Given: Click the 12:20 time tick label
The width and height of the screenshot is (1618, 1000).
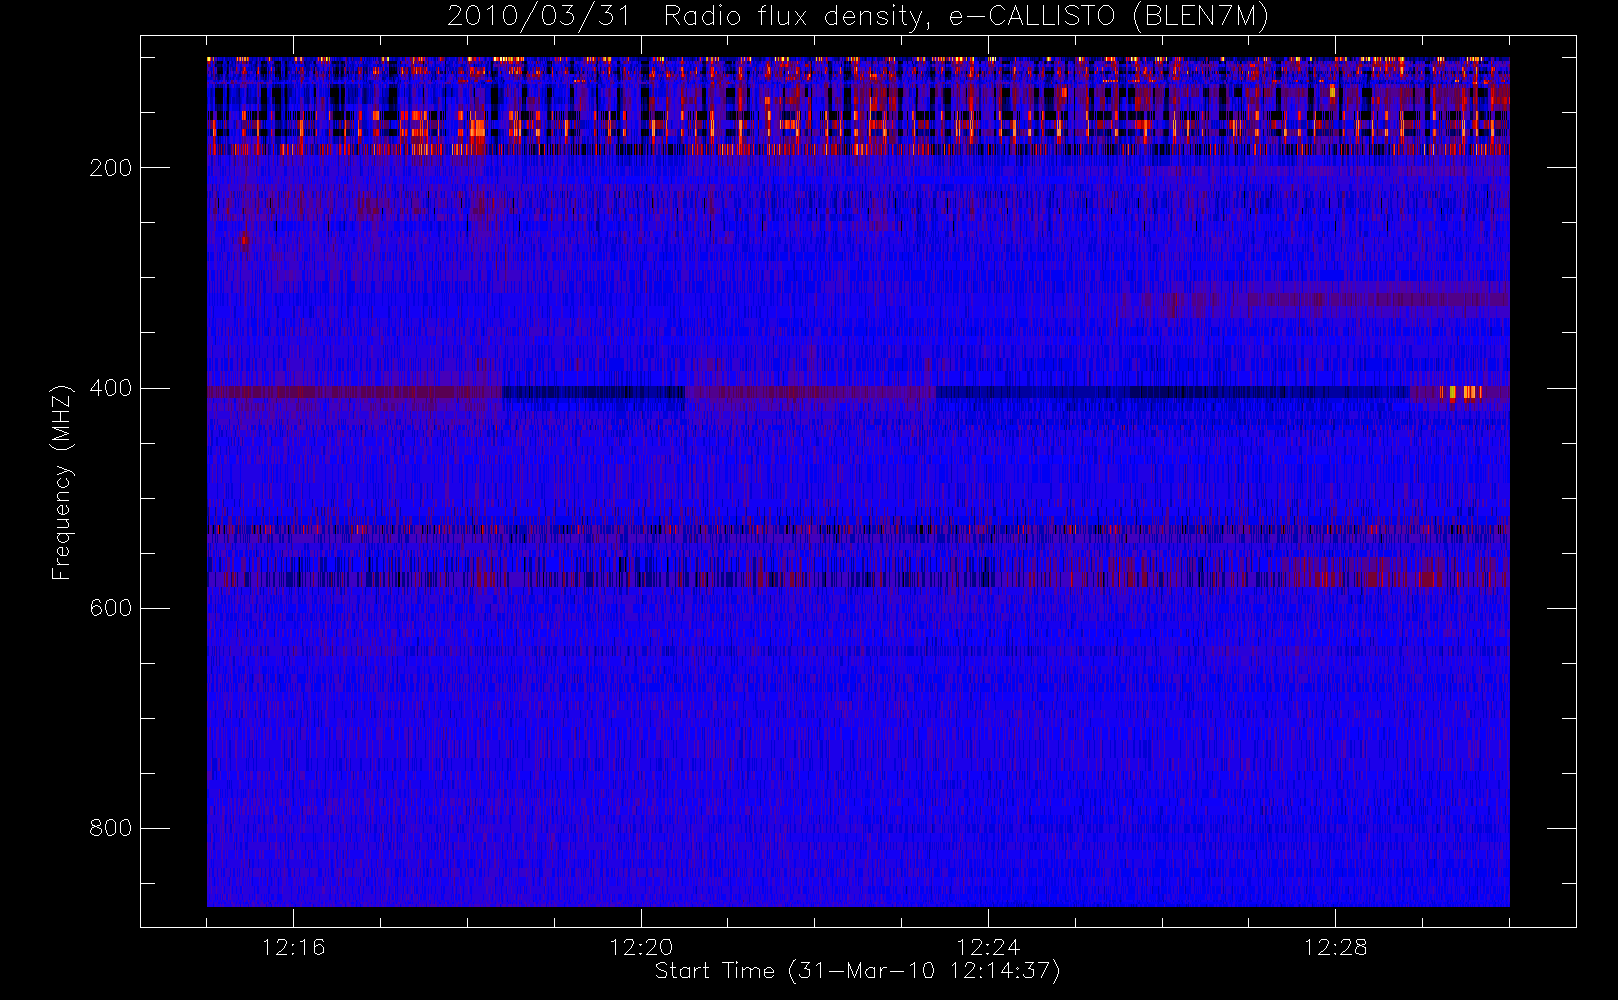Looking at the screenshot, I should pyautogui.click(x=640, y=946).
